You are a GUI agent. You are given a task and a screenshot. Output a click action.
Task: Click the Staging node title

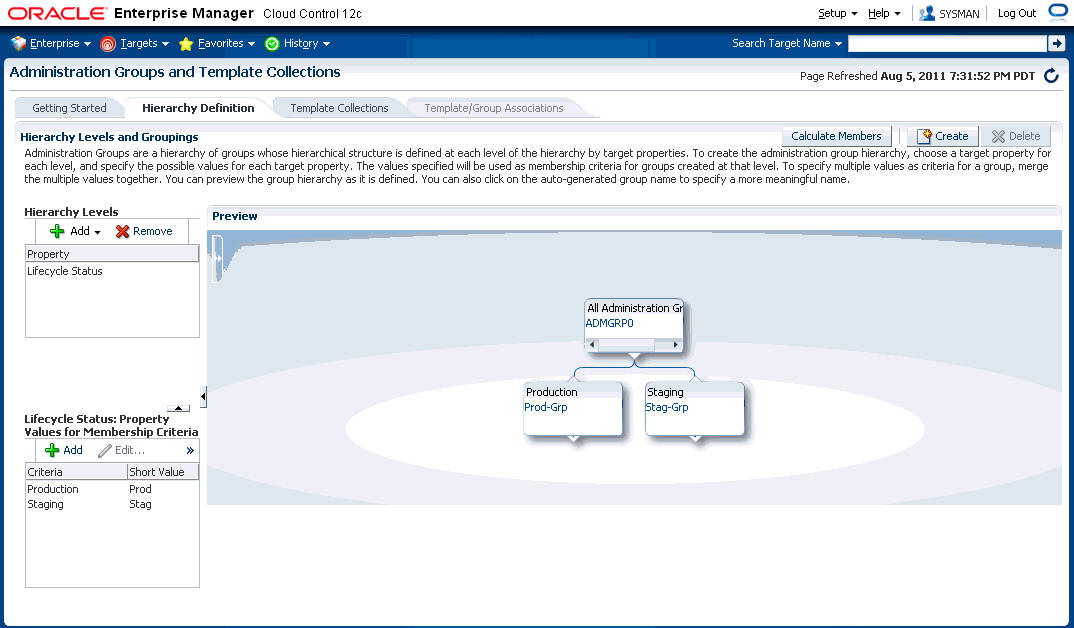tap(665, 392)
